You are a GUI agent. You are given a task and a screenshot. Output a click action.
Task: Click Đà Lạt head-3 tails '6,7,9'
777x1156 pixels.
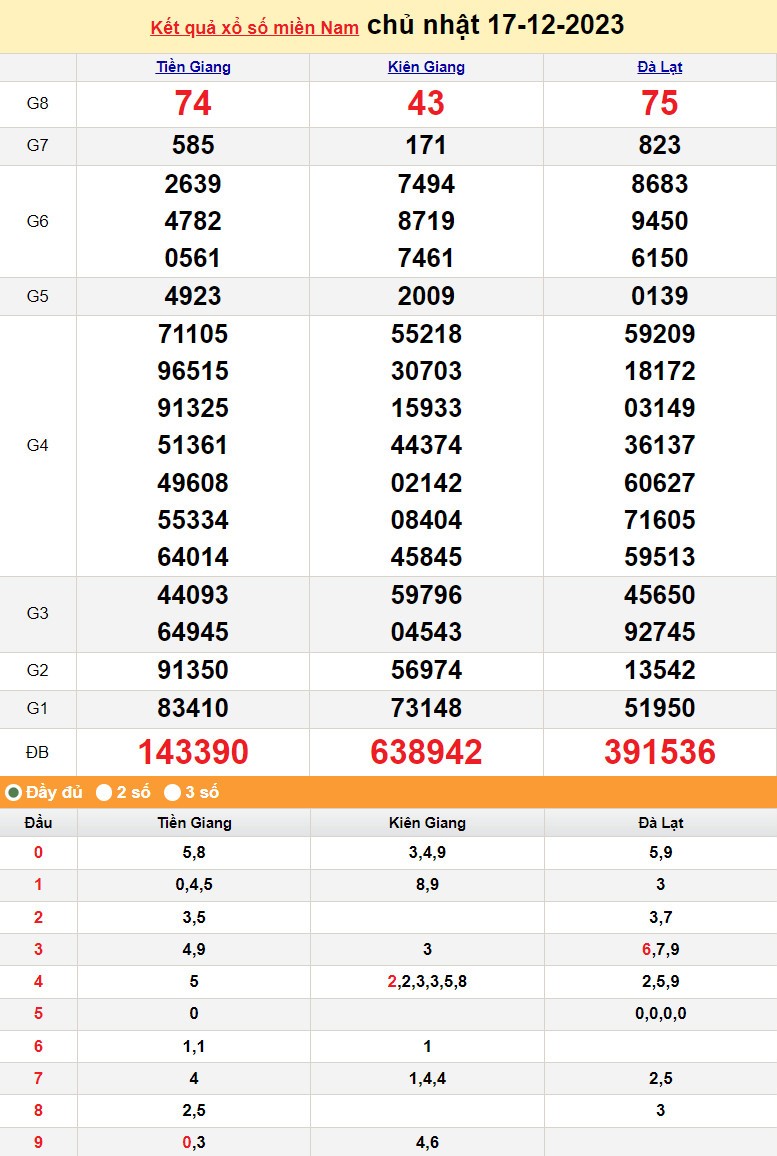click(661, 950)
